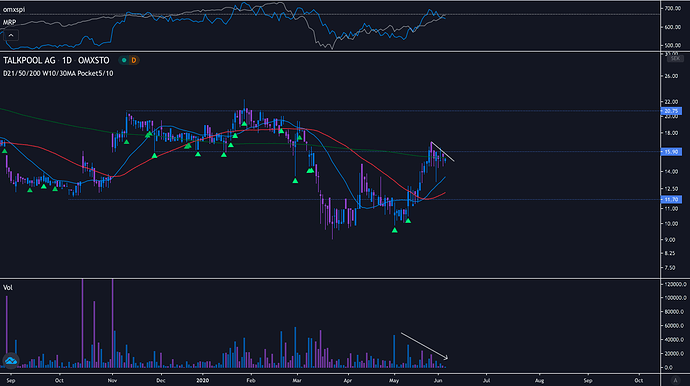Screen dimensions: 690x386
Task: Click the 1D interval label
Action: (x=67, y=60)
